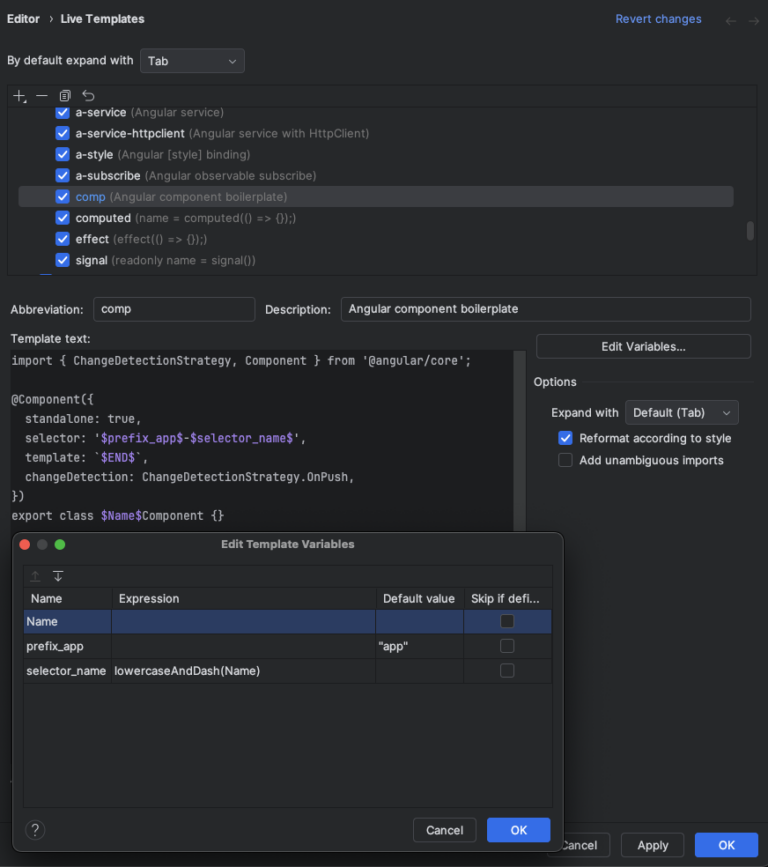
Task: Enable the a-service template checkbox
Action: (x=62, y=112)
